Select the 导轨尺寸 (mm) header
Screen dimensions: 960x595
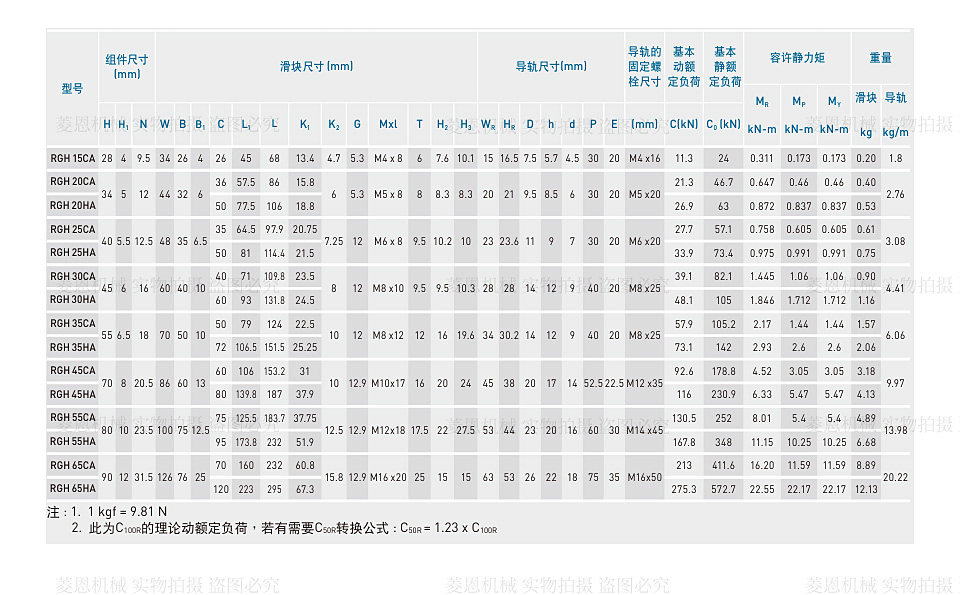pyautogui.click(x=551, y=67)
